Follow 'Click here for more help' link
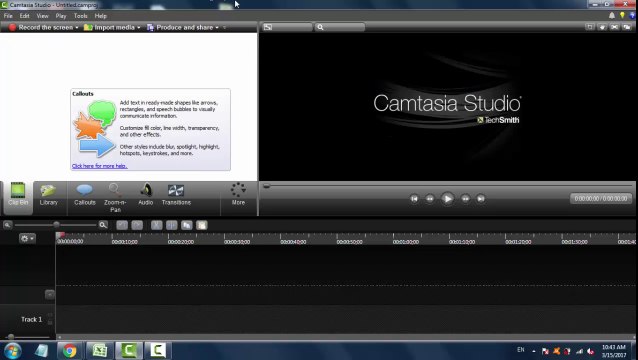638x360 pixels. (100, 166)
